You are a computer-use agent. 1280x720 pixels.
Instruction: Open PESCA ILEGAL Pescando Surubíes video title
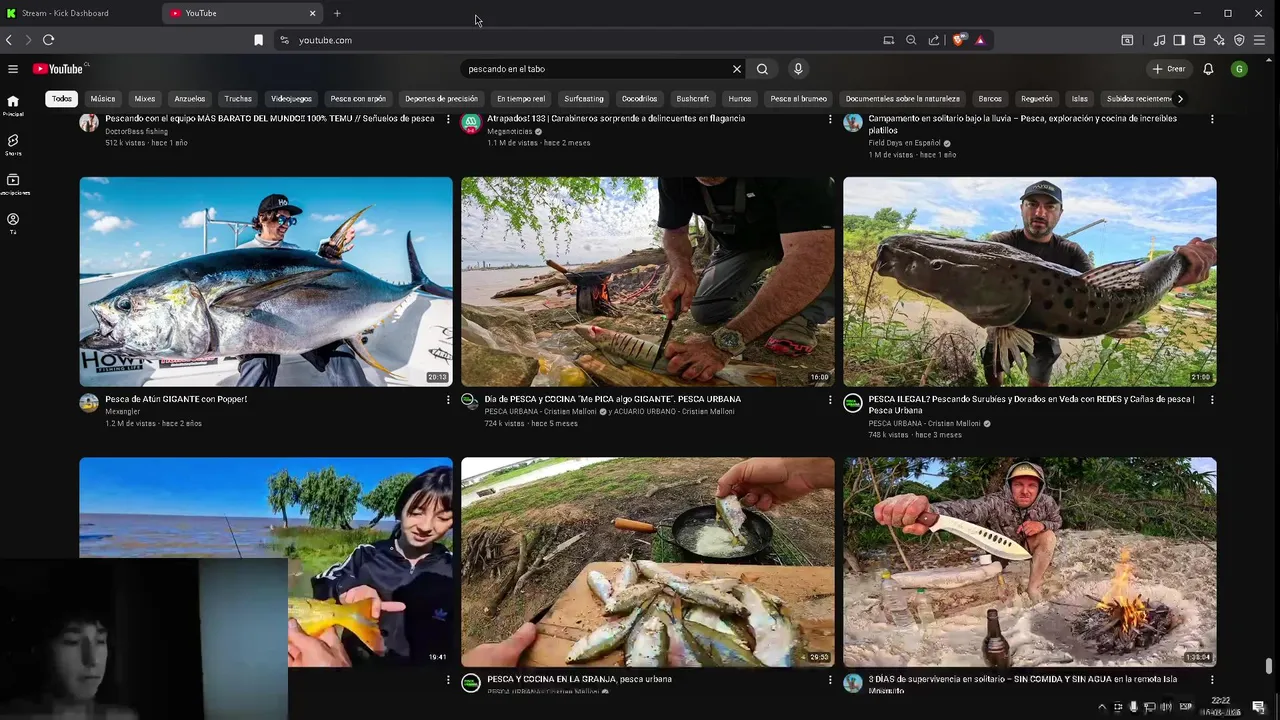click(x=1031, y=404)
